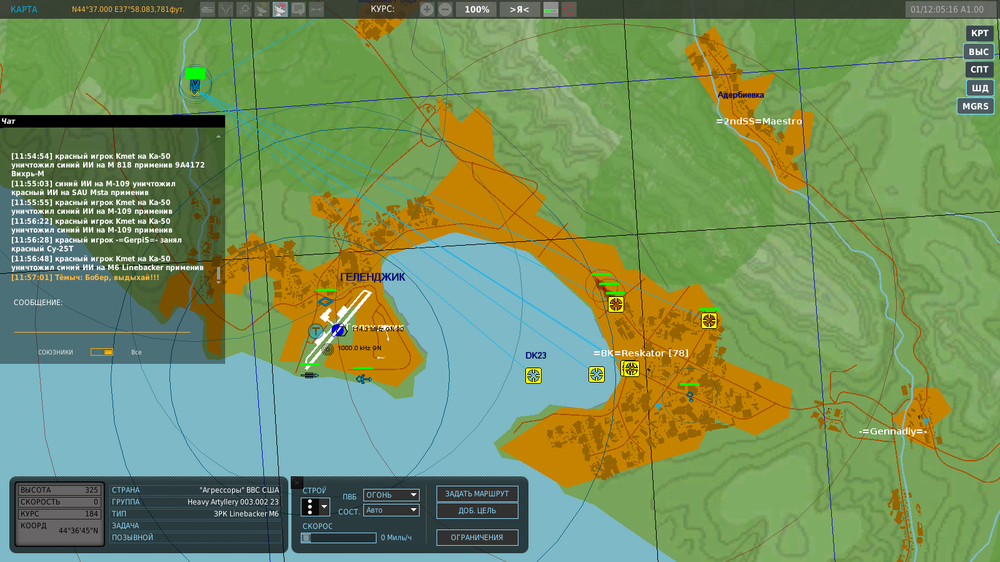1000x562 pixels.
Task: Zoom out with the minus icon
Action: pyautogui.click(x=445, y=10)
